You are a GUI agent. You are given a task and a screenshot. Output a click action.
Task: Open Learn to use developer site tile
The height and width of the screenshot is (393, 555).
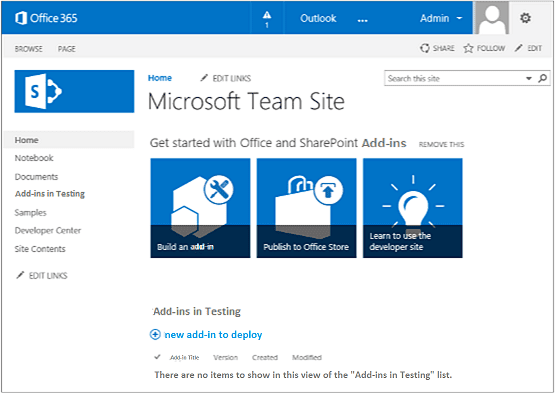(413, 208)
